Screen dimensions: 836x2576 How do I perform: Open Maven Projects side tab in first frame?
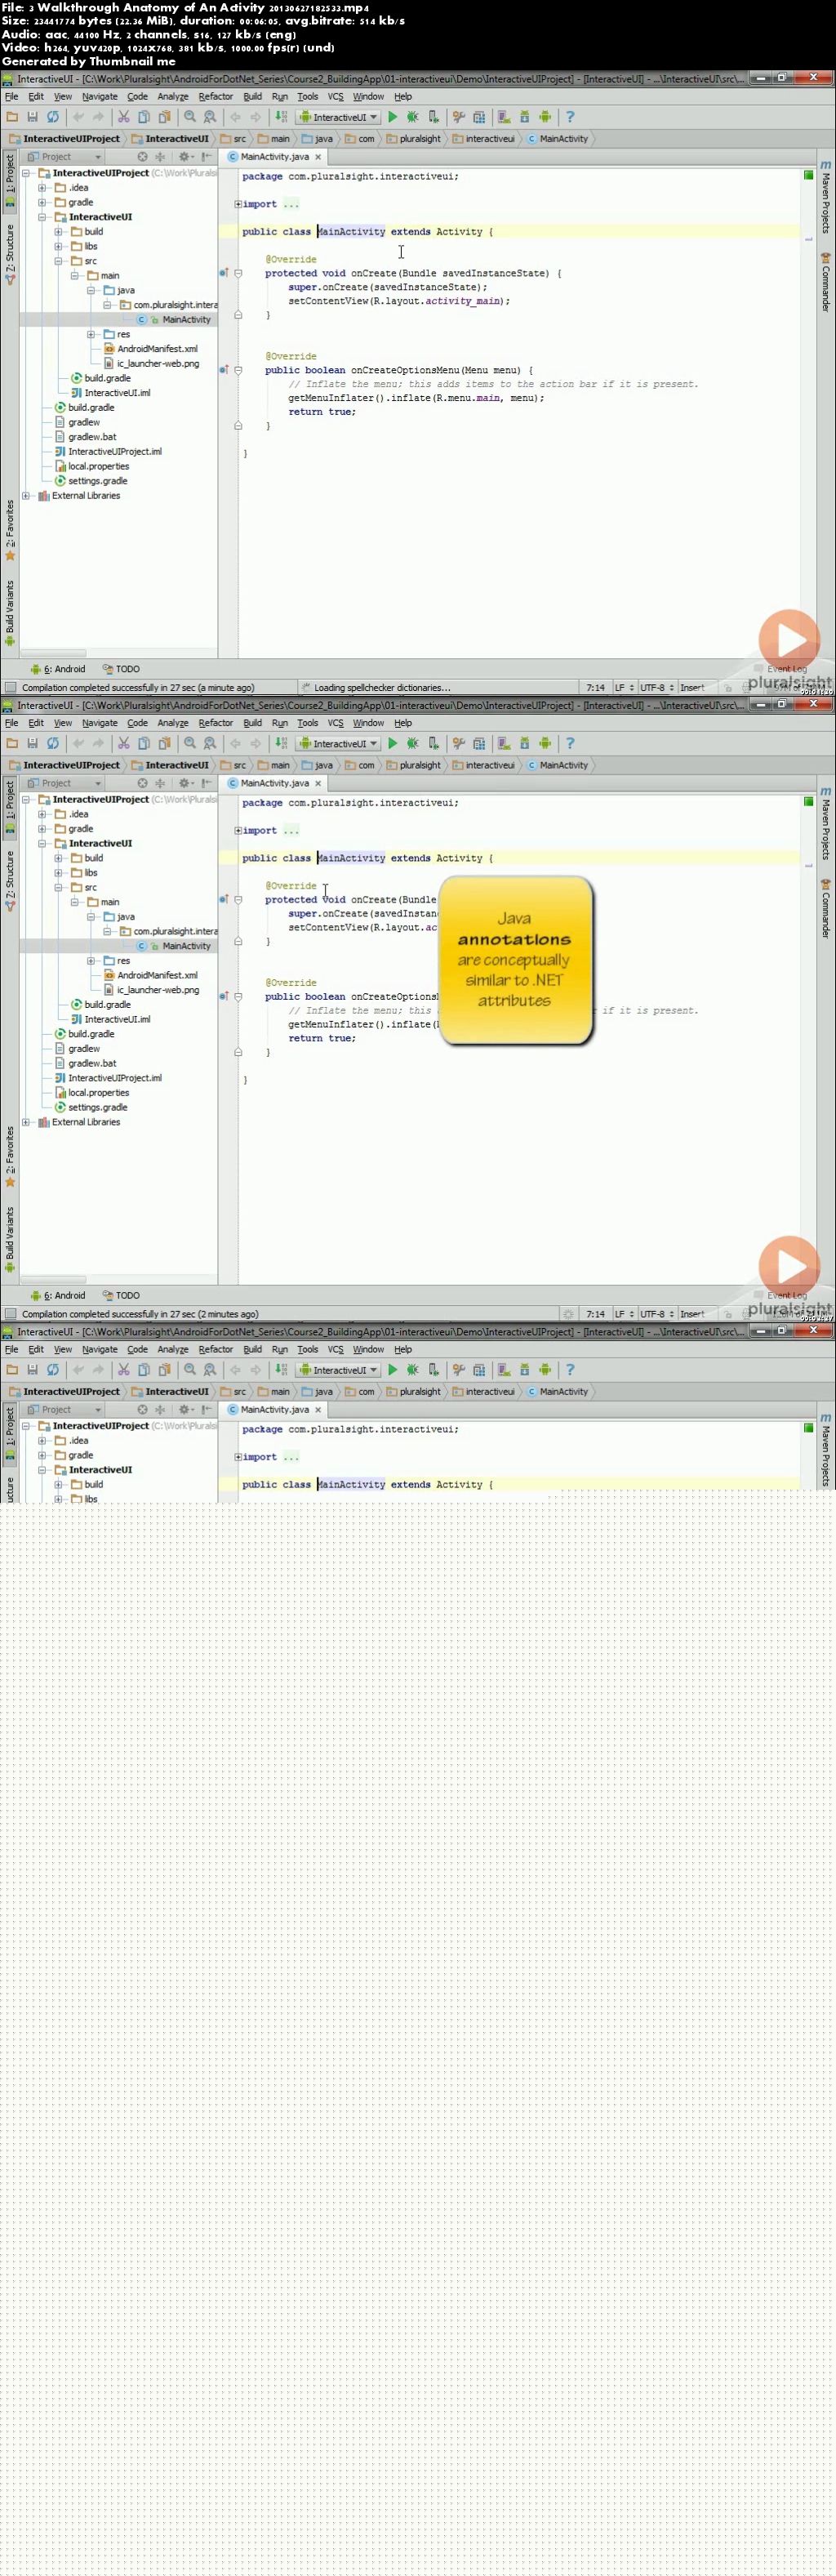pos(826,196)
